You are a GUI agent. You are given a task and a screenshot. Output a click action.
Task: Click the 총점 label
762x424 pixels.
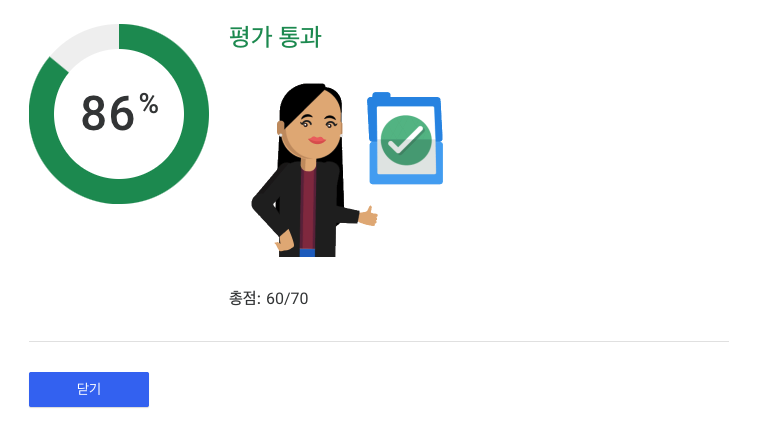click(x=242, y=298)
